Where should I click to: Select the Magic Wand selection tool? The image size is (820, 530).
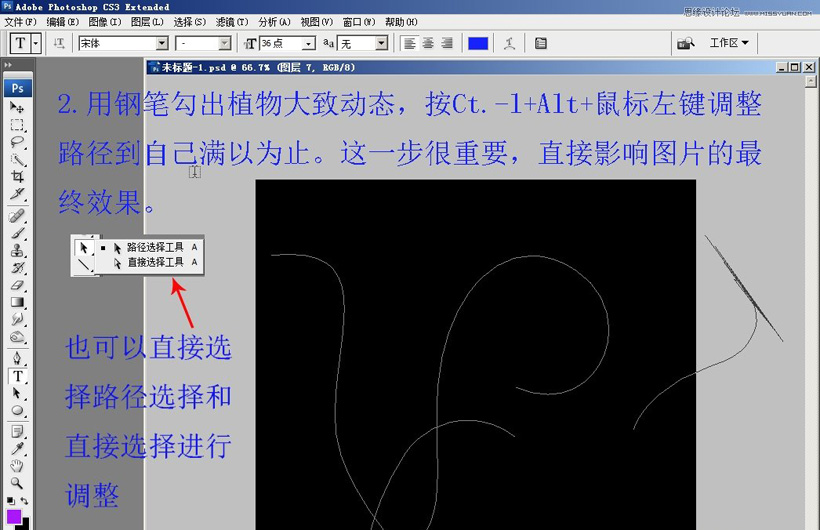[17, 159]
